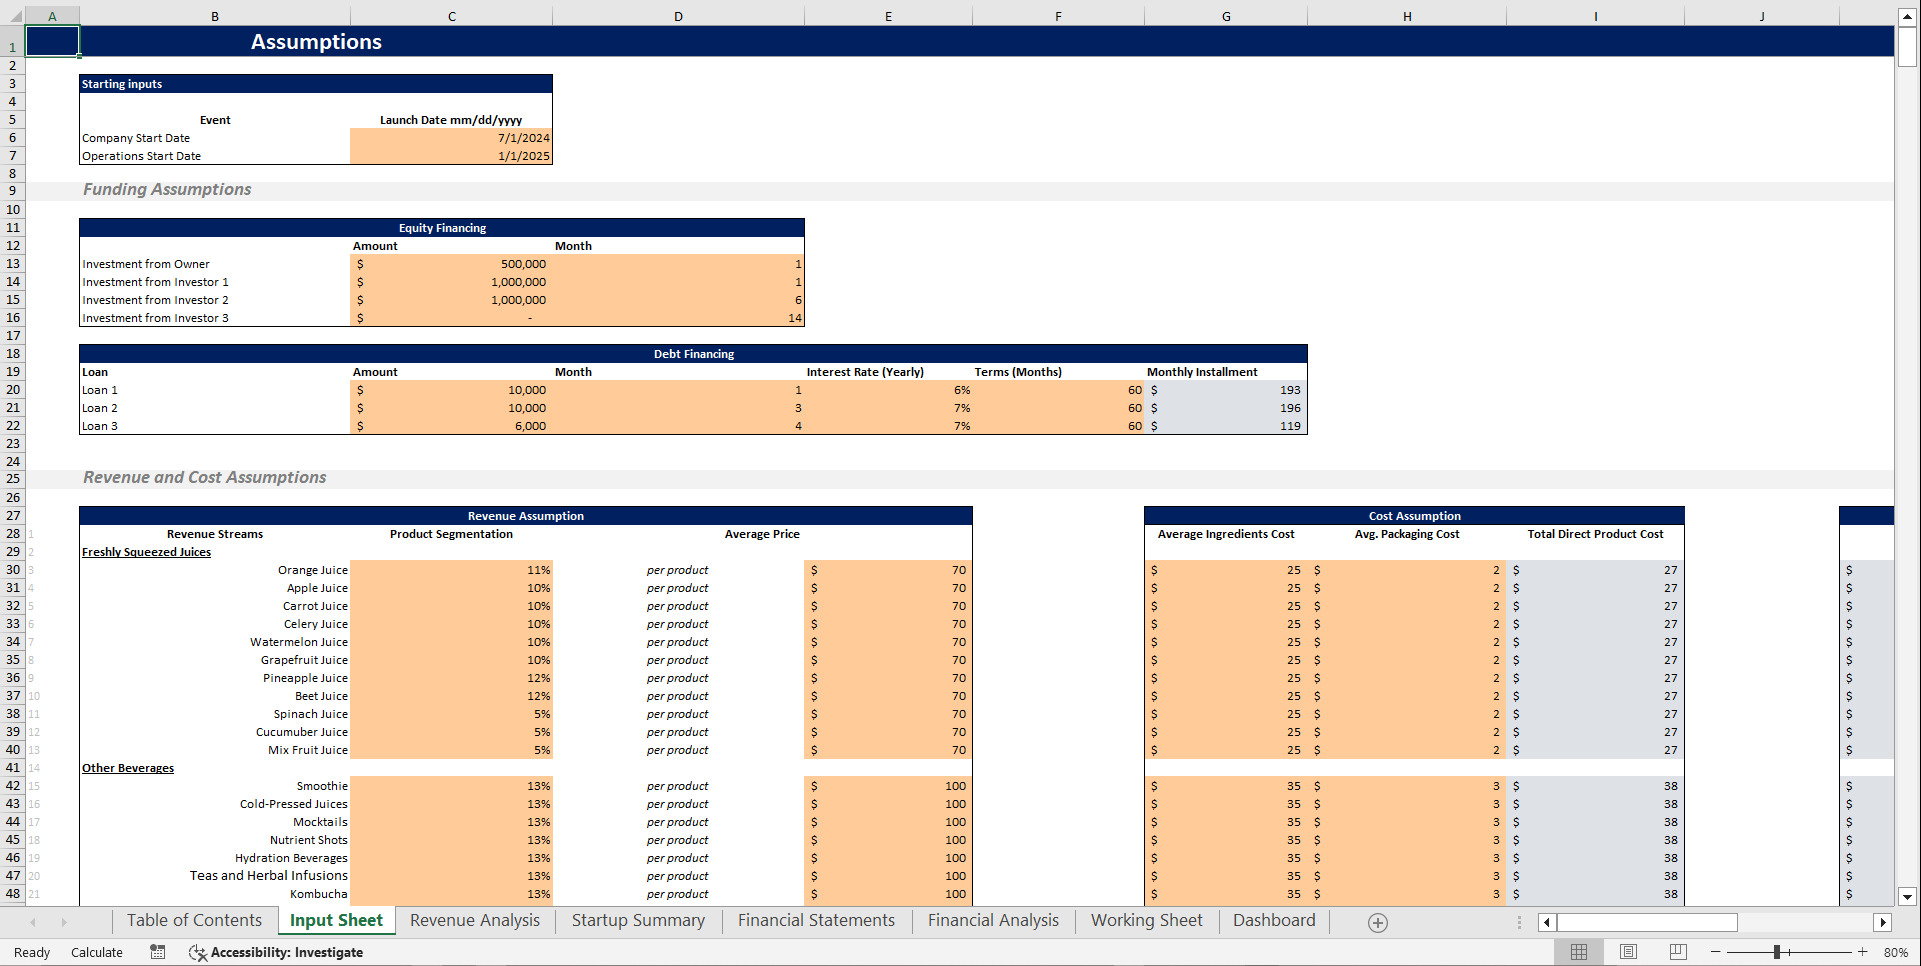1921x966 pixels.
Task: Add a new worksheet with plus icon
Action: pos(1377,922)
